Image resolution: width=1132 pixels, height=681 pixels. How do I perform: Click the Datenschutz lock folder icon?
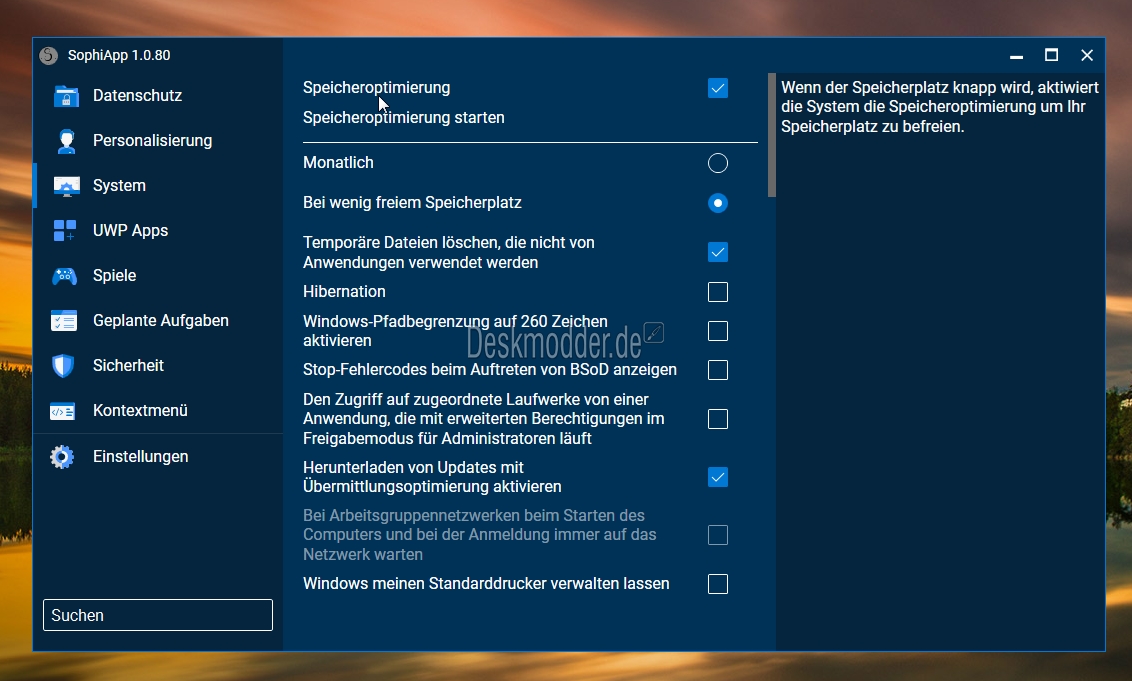[66, 96]
